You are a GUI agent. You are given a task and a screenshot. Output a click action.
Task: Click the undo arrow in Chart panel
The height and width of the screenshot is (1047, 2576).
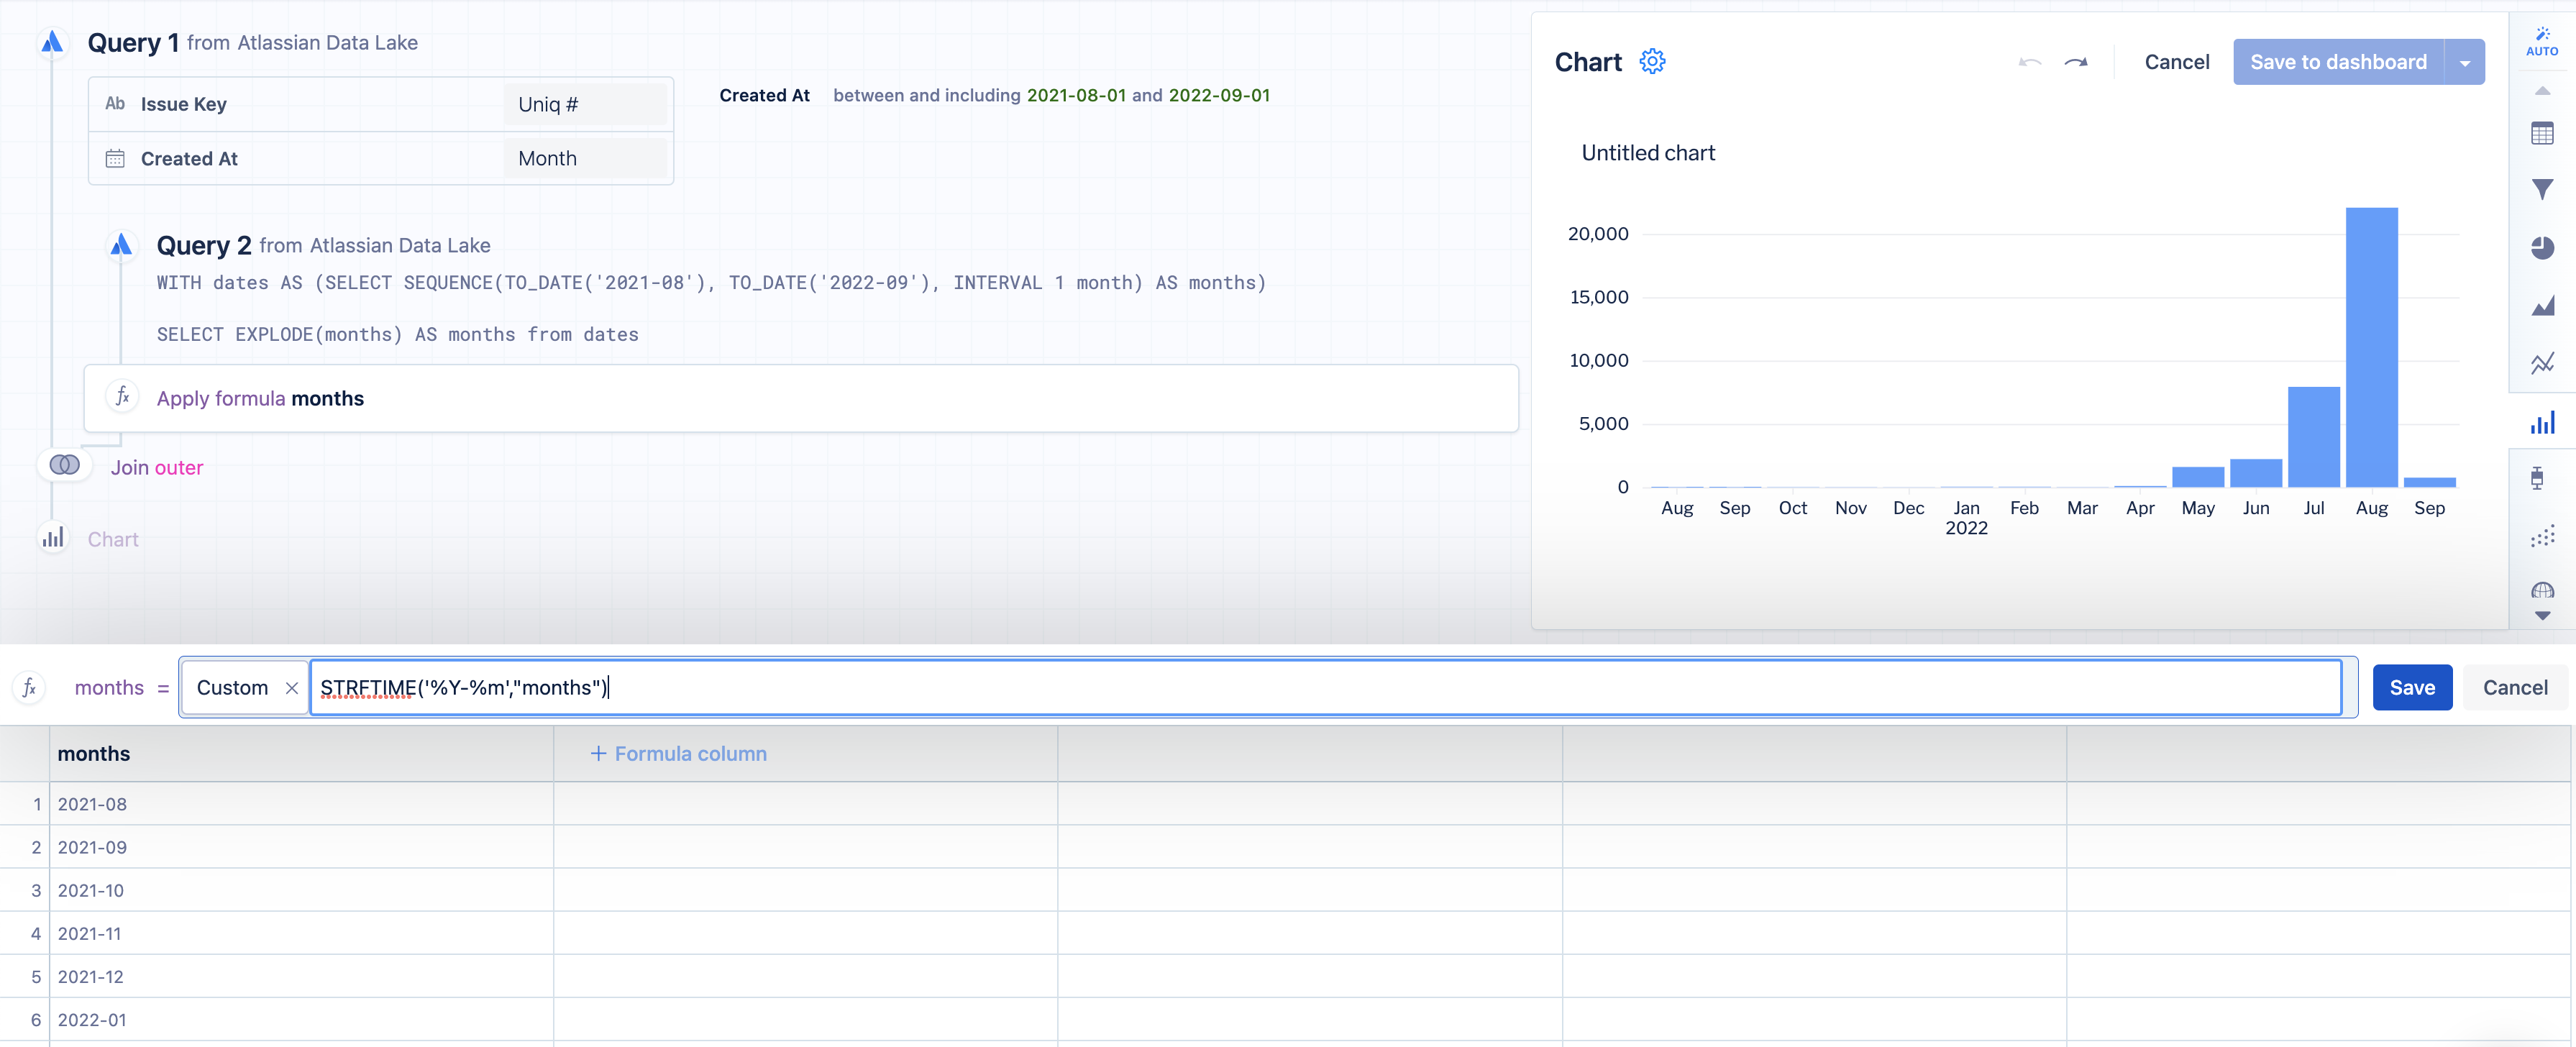tap(2029, 62)
